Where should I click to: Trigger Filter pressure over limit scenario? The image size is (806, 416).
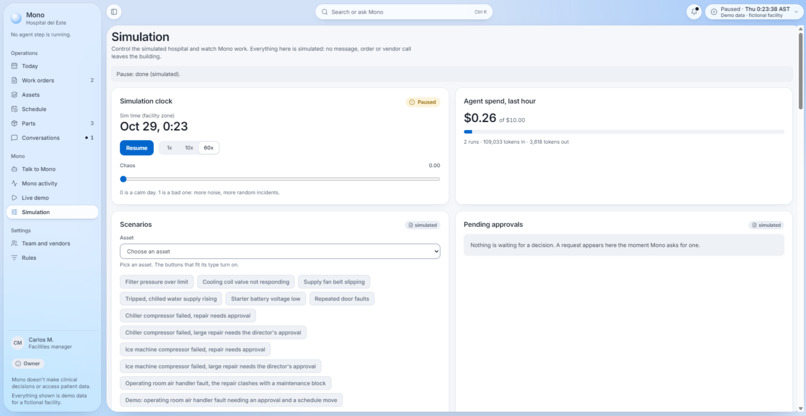157,282
